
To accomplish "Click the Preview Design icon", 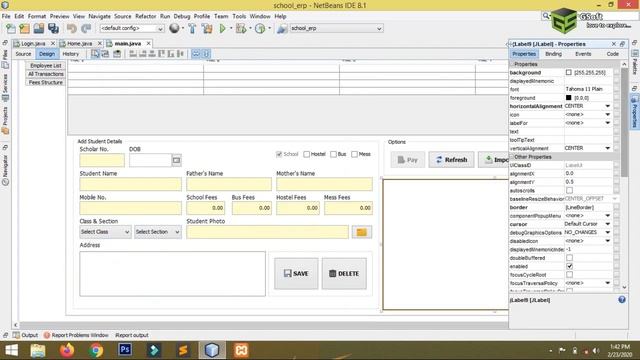I will coord(117,54).
